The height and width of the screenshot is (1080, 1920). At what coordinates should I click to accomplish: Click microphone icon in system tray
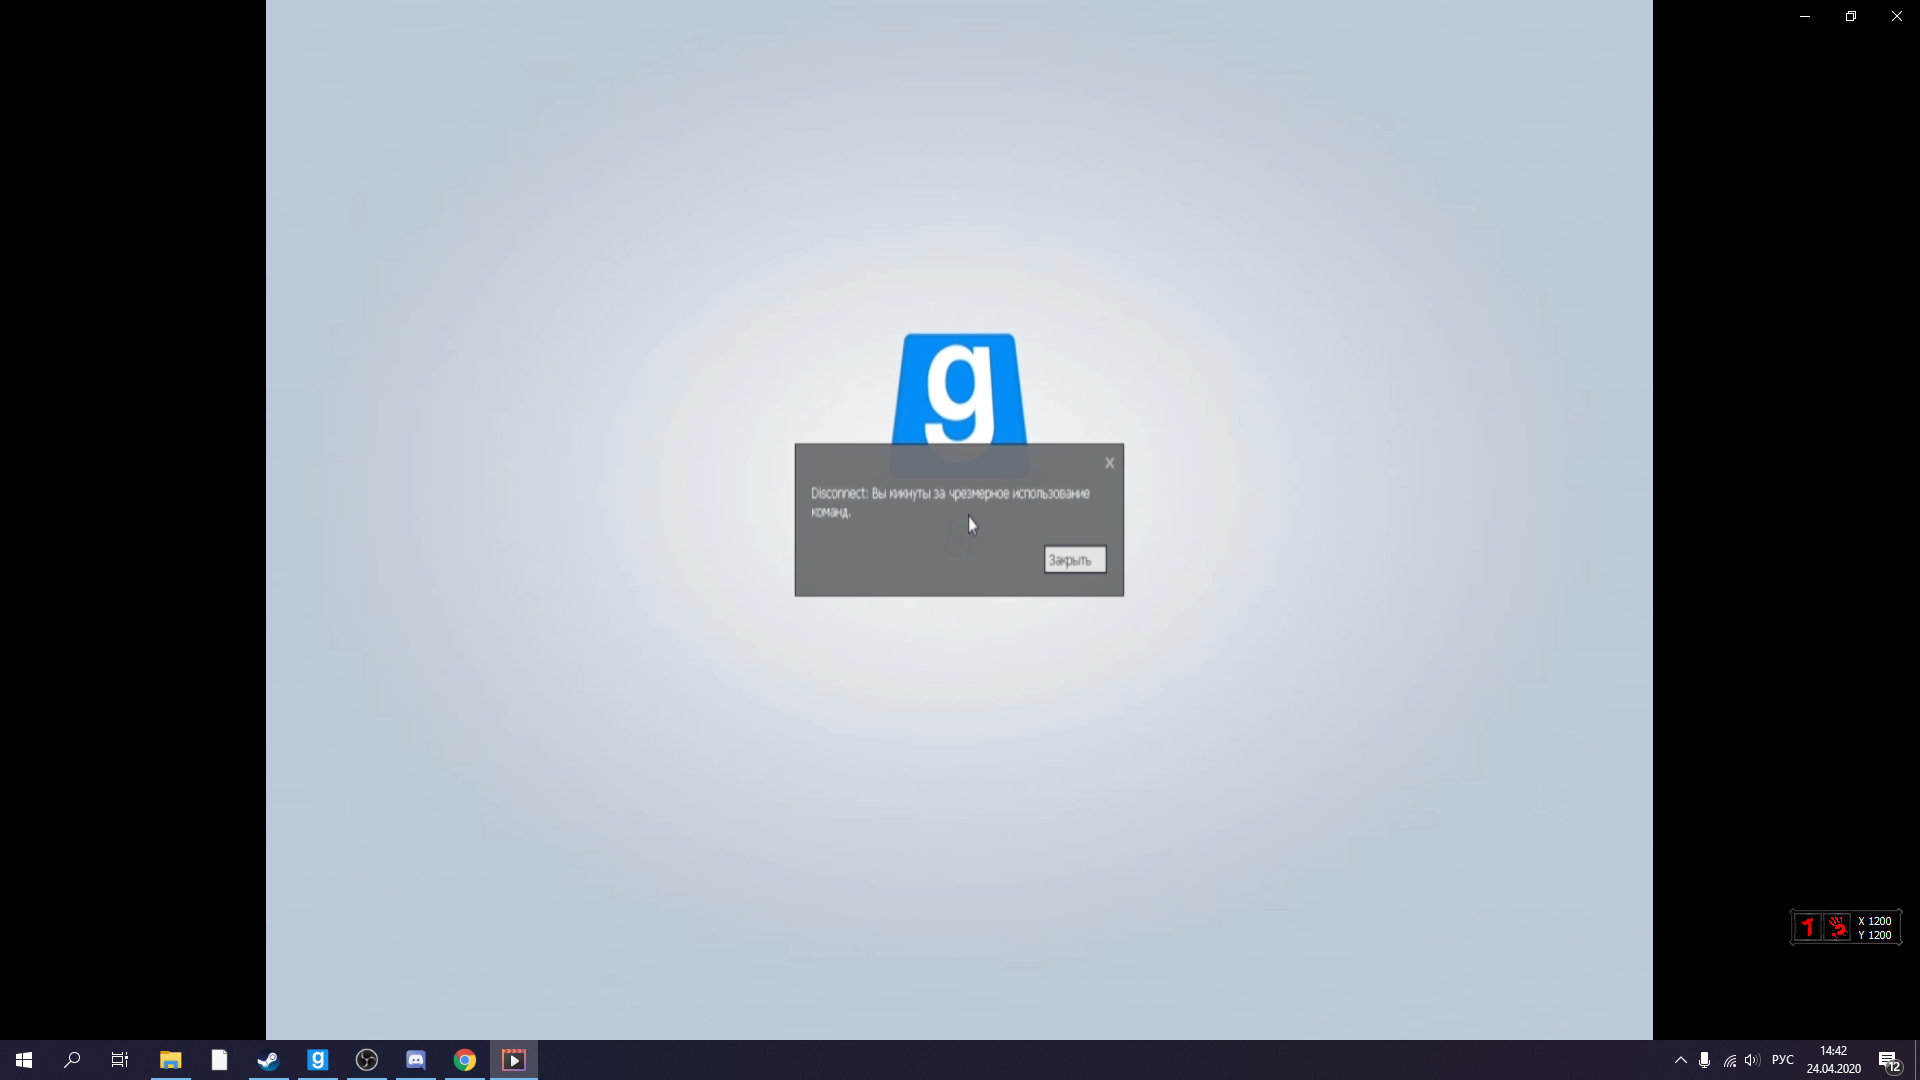point(1704,1060)
